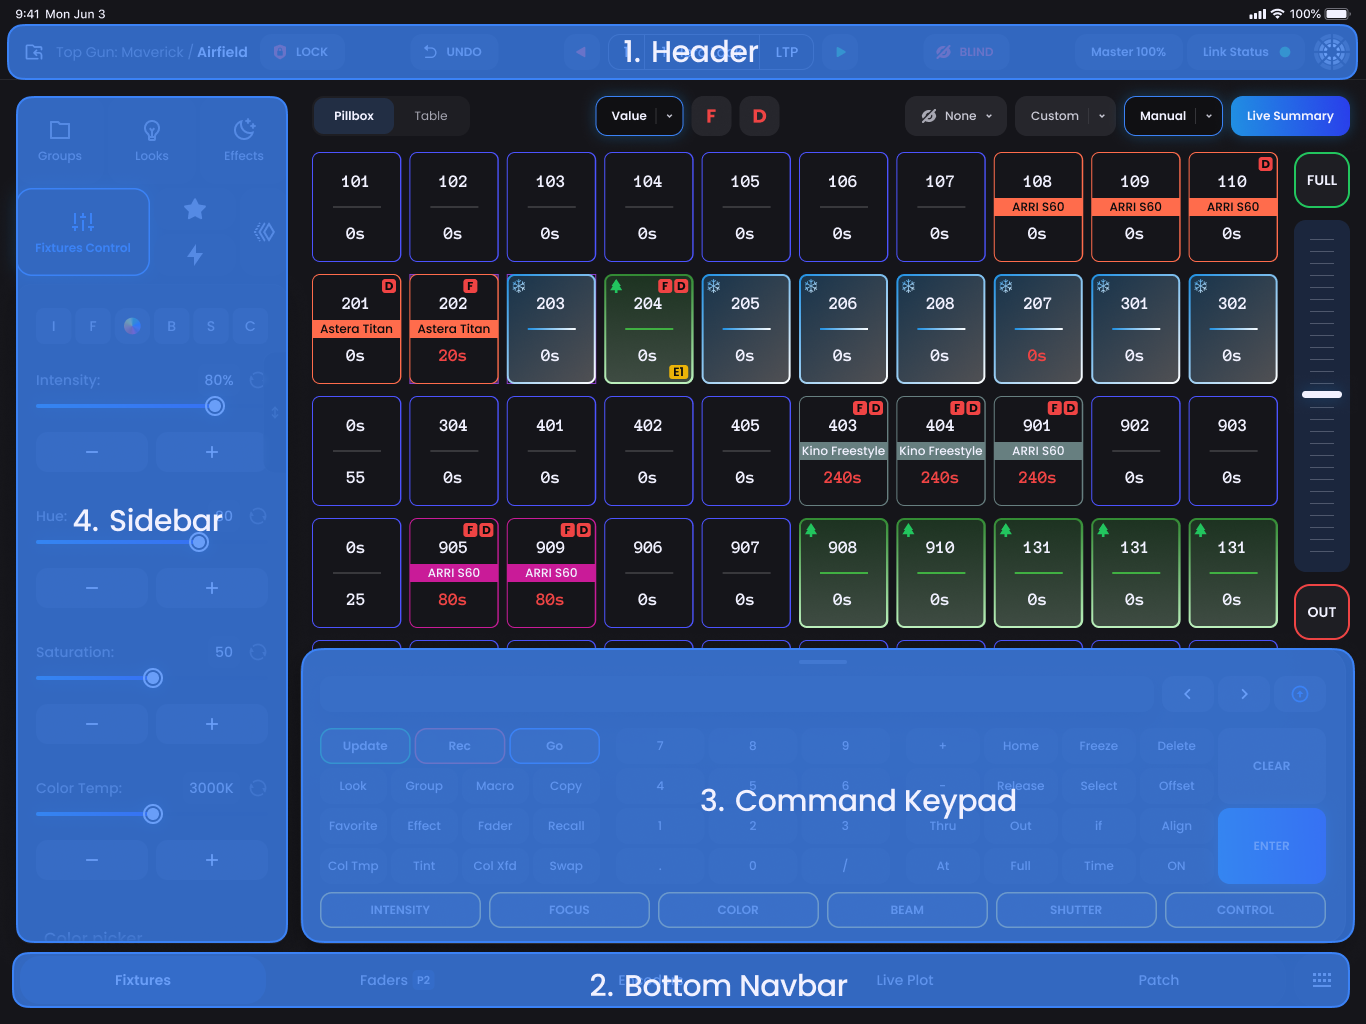Click the vertical master fader handle
Screen dimensions: 1366x1024
[x=1321, y=395]
